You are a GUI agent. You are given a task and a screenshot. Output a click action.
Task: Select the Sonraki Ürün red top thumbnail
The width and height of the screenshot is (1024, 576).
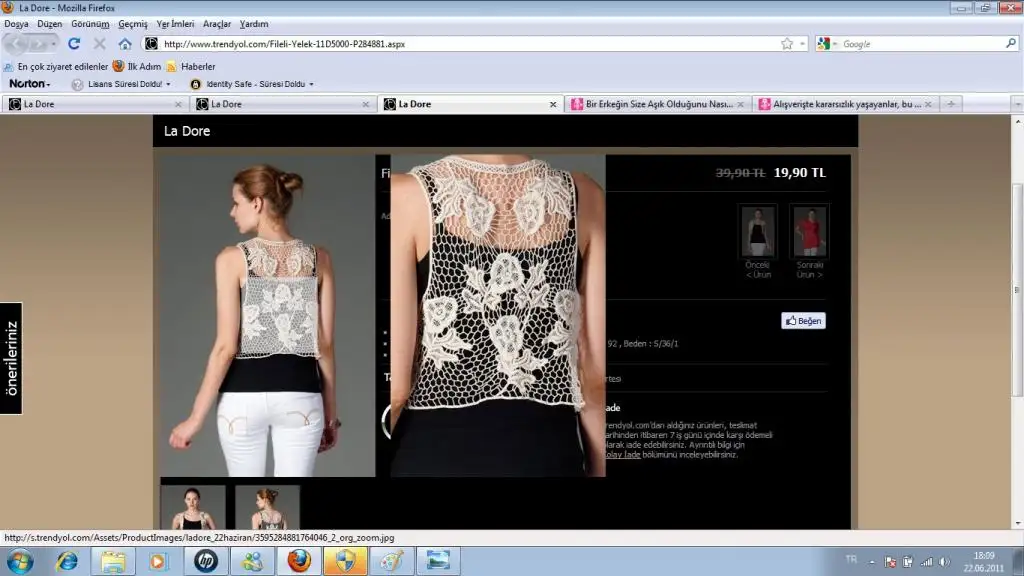tap(808, 232)
